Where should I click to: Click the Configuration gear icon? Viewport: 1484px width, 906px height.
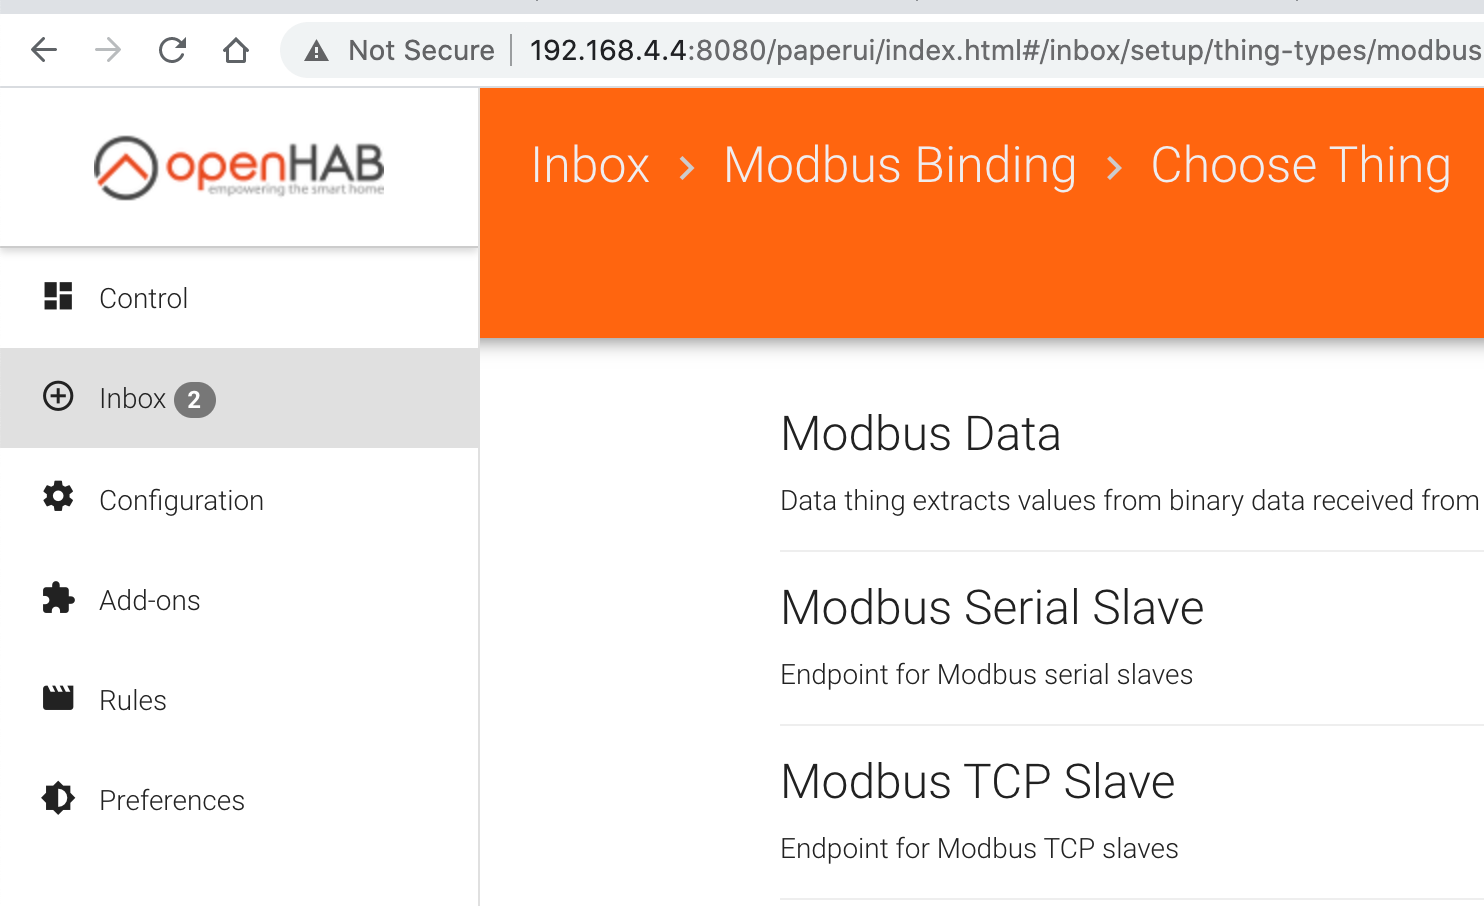[x=58, y=497]
